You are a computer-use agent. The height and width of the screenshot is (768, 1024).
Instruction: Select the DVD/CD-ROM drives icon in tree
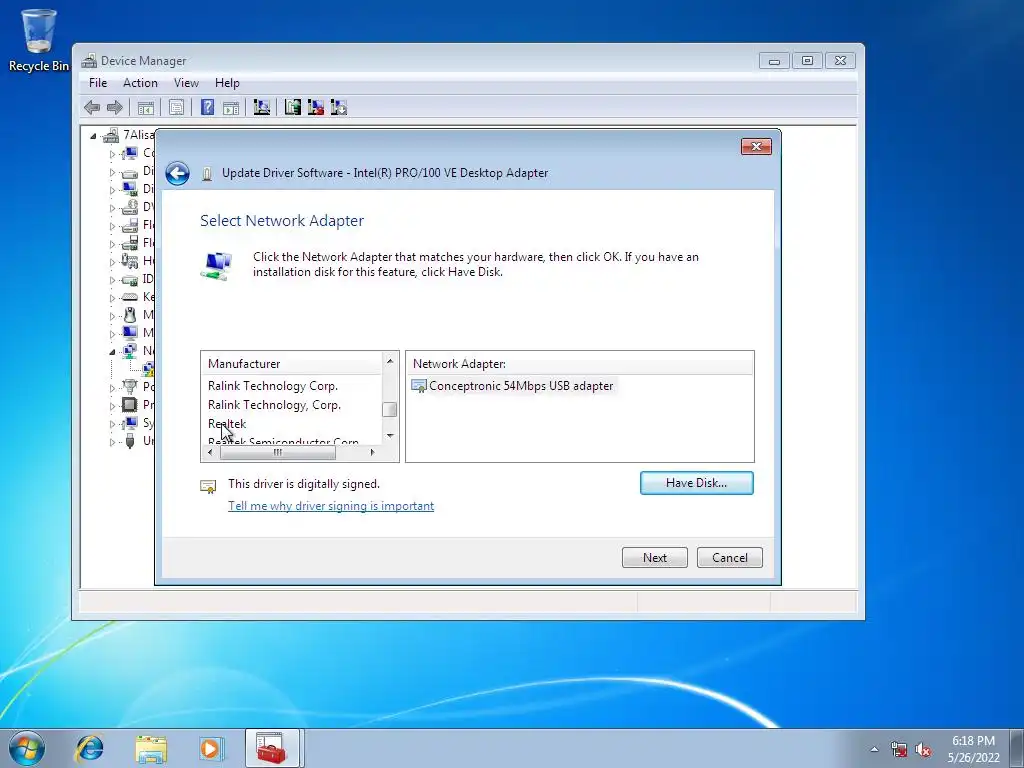(x=130, y=207)
